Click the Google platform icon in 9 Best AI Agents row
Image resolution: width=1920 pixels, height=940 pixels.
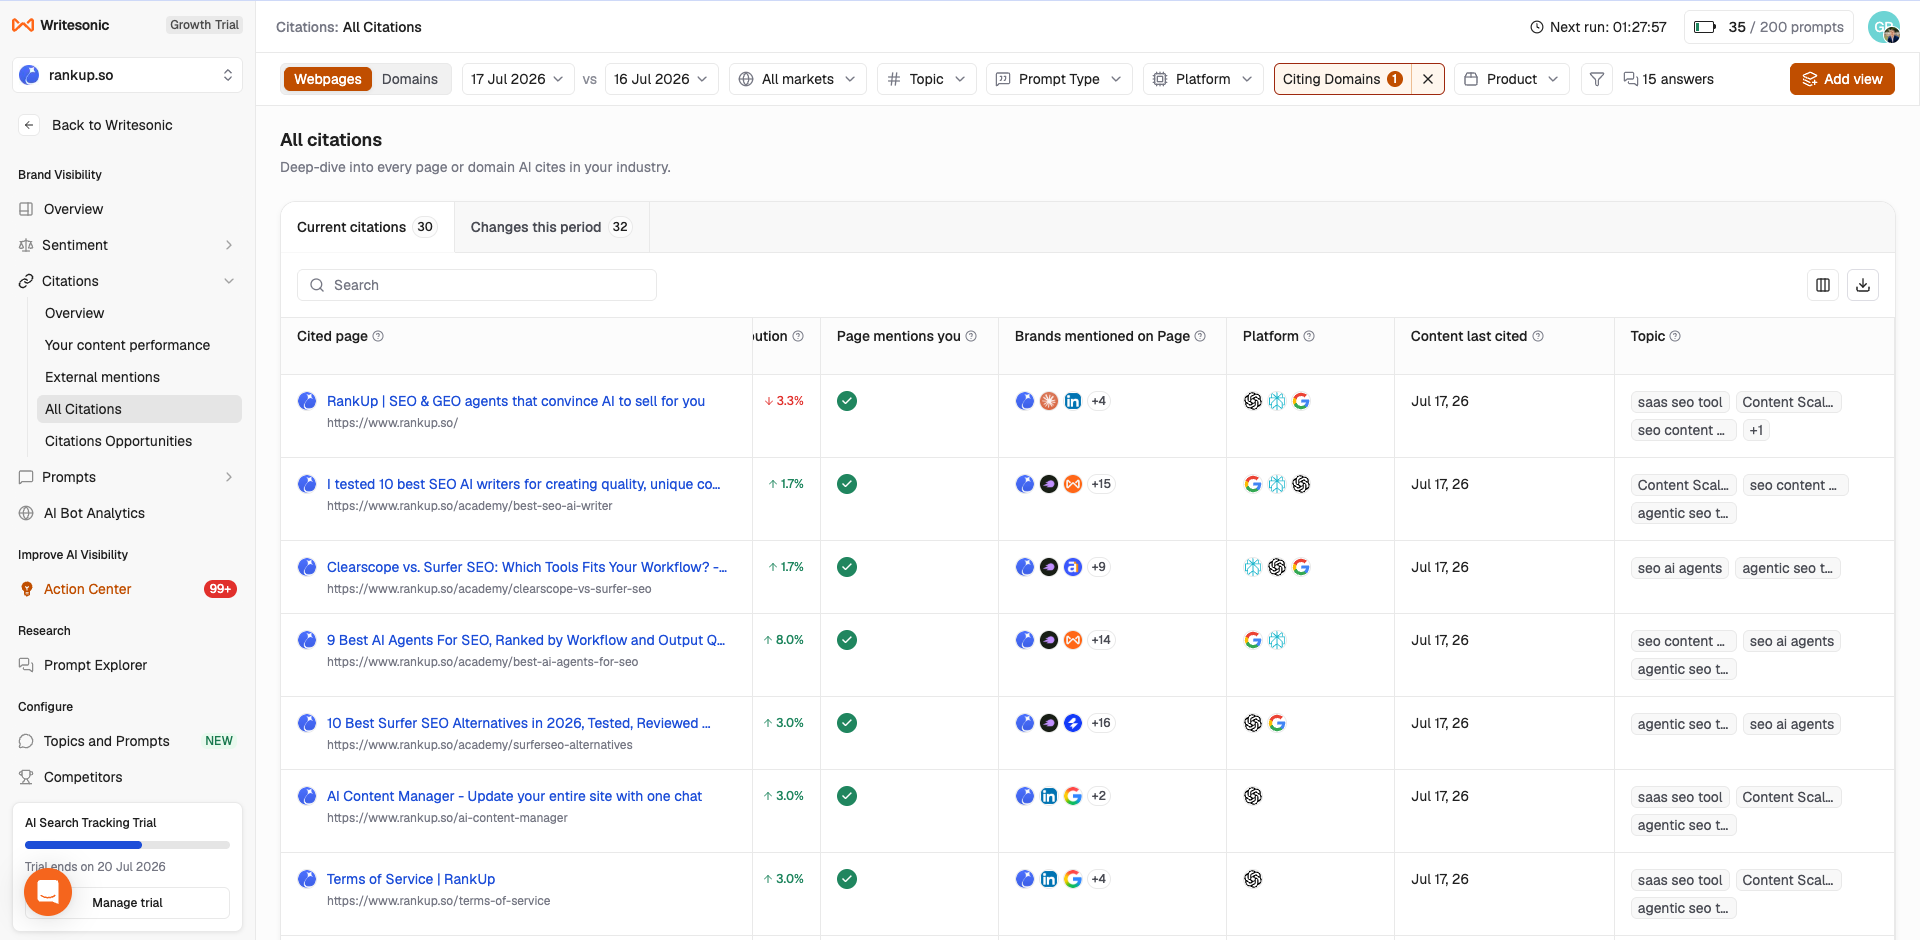(1253, 640)
